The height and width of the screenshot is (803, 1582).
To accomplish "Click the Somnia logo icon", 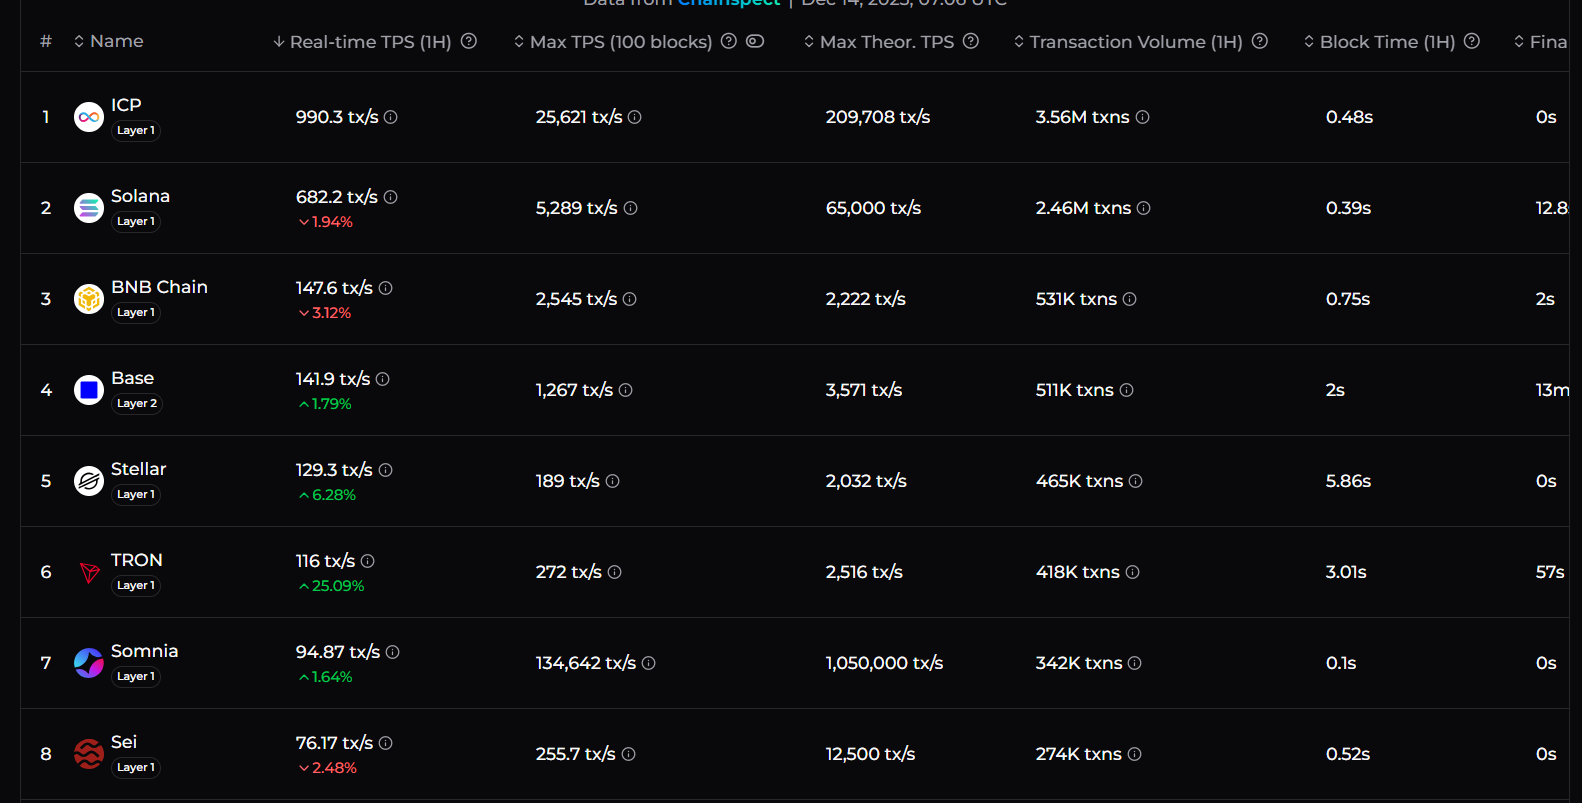I will 89,663.
